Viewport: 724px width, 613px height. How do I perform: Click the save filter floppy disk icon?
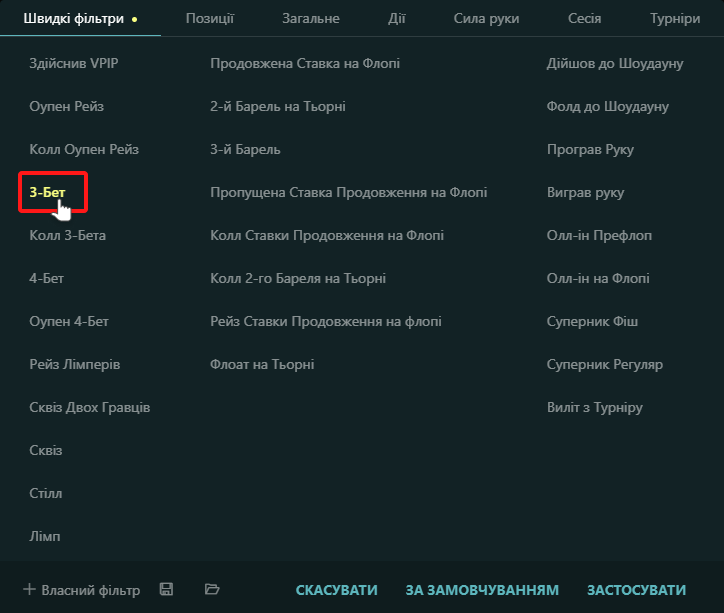tap(166, 589)
